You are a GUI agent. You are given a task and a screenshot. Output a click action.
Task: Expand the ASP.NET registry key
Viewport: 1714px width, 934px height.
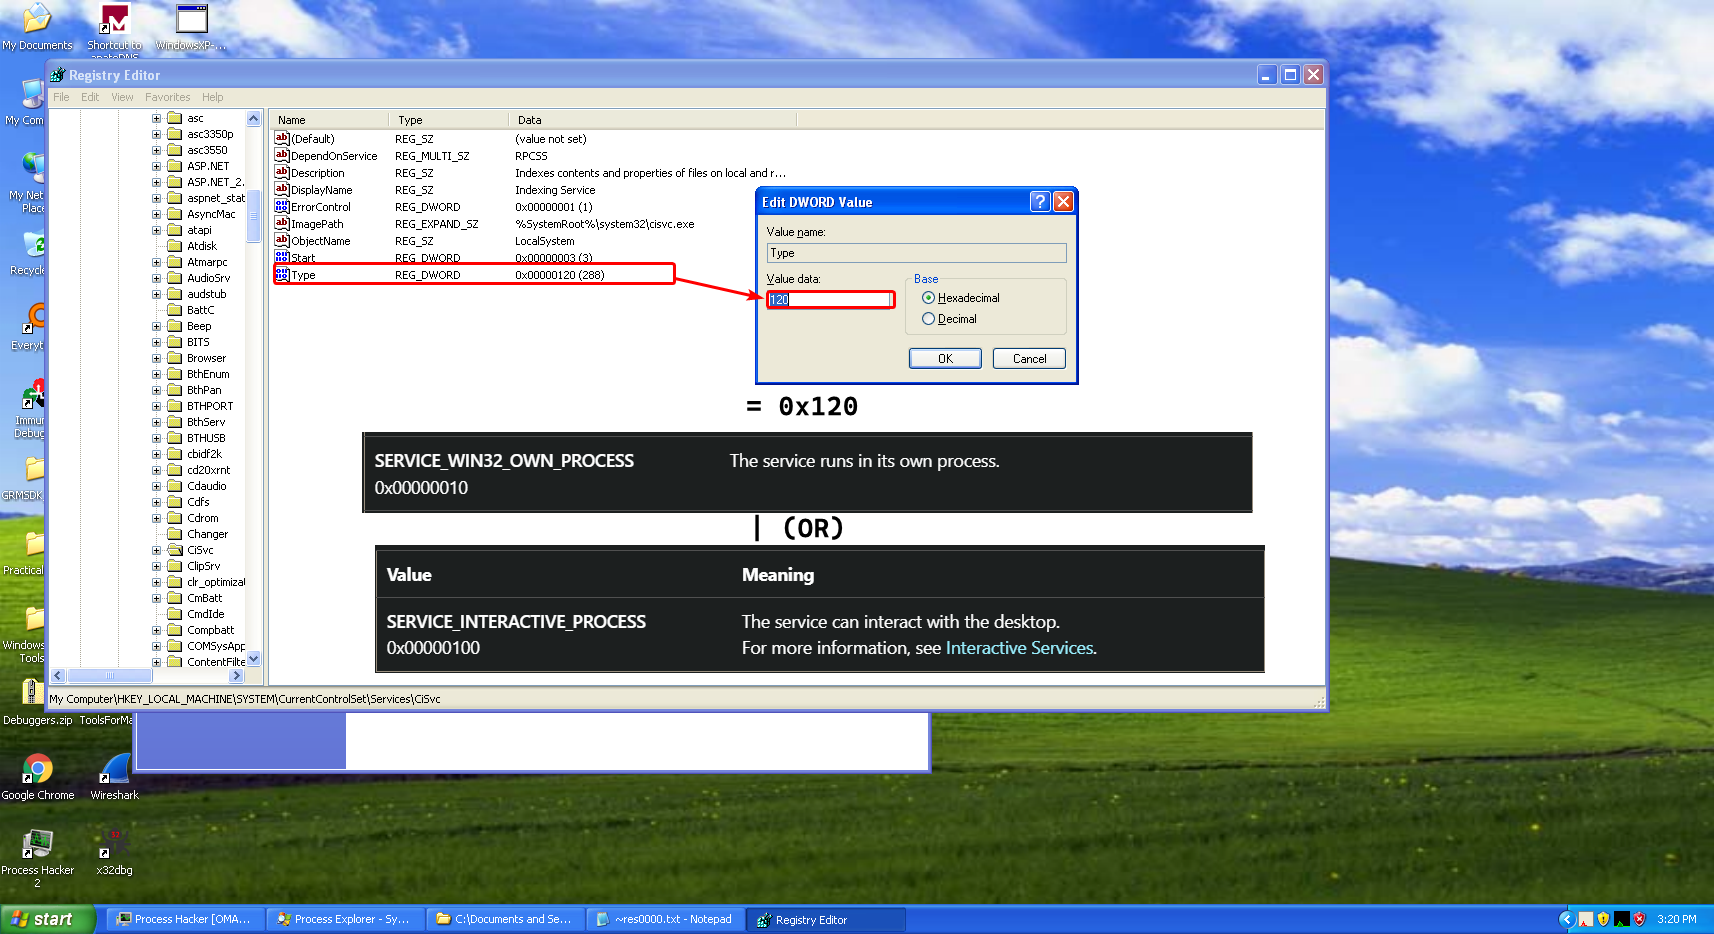[156, 166]
